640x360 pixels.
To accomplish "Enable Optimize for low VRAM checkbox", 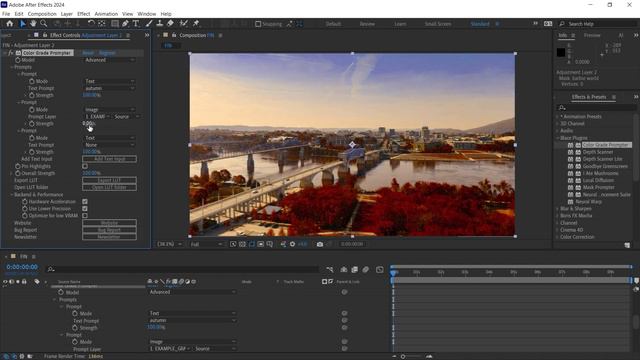I will click(x=85, y=216).
